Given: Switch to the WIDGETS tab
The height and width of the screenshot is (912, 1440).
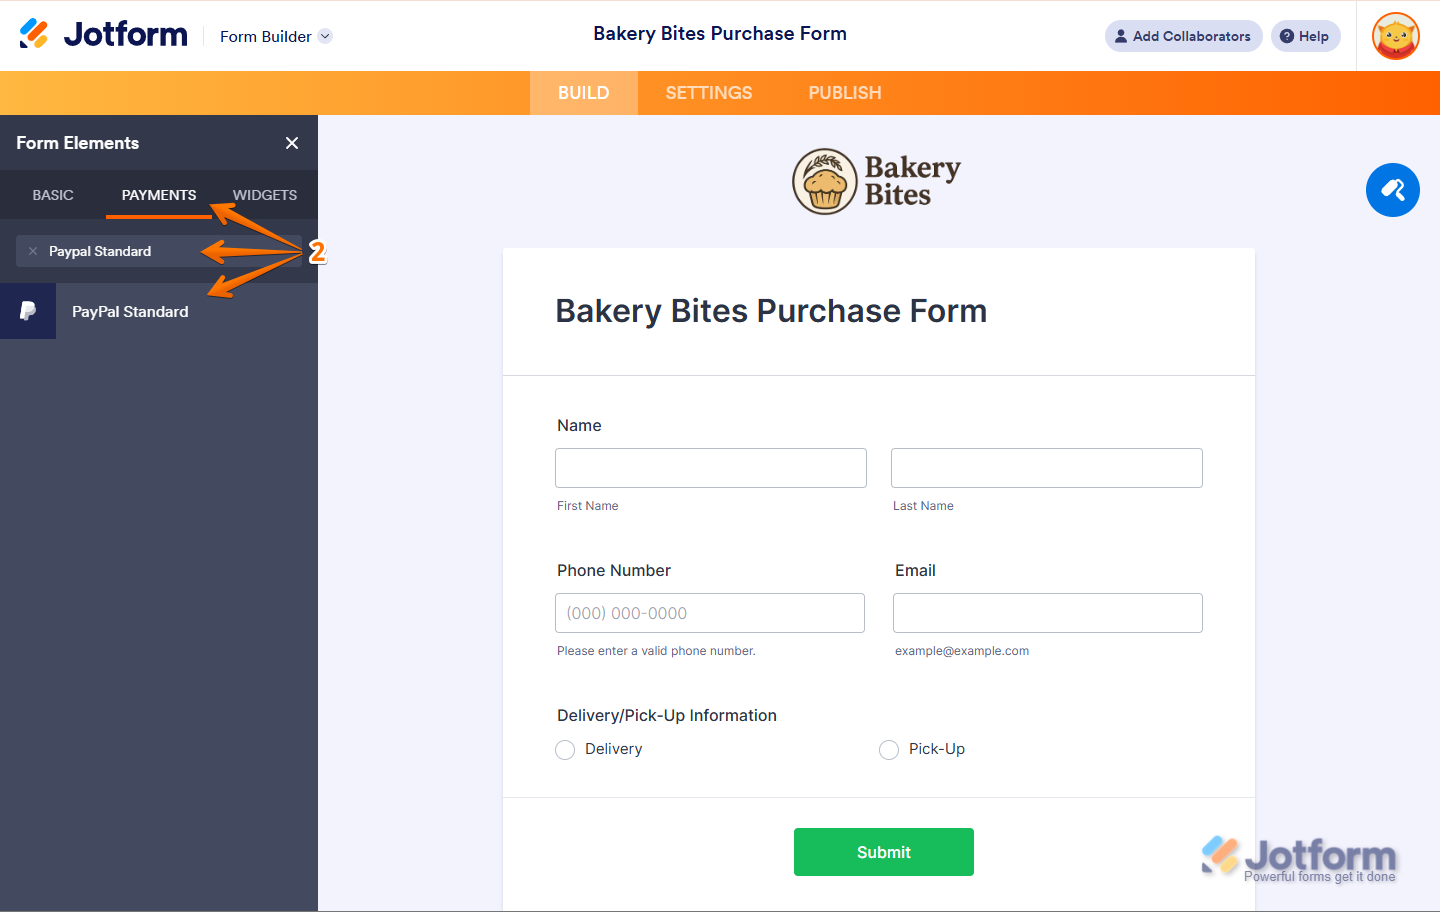Looking at the screenshot, I should [x=265, y=195].
